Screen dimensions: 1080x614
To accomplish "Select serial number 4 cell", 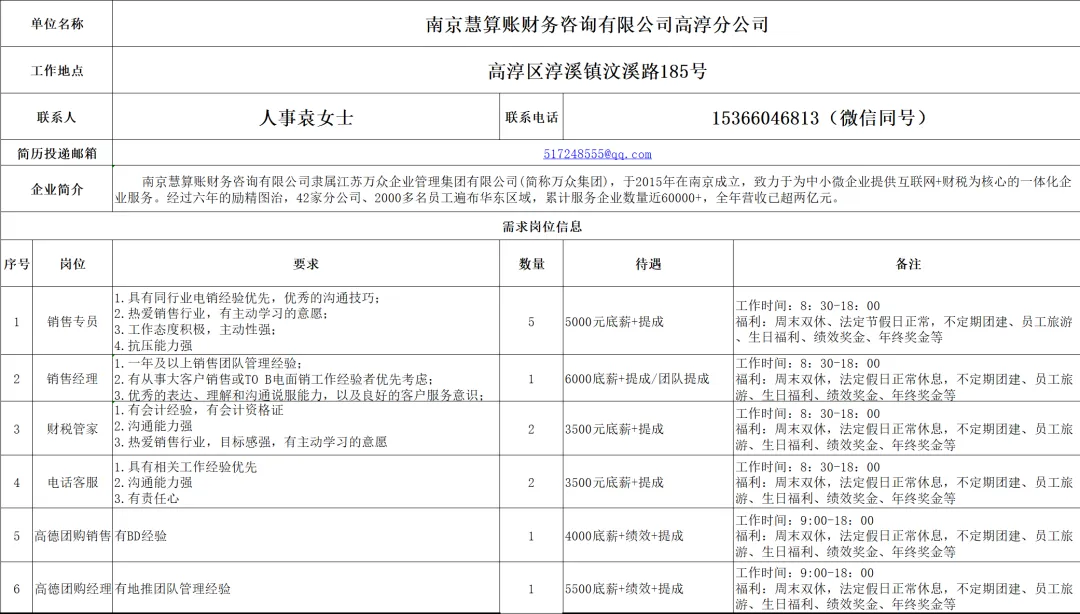I will [x=17, y=482].
